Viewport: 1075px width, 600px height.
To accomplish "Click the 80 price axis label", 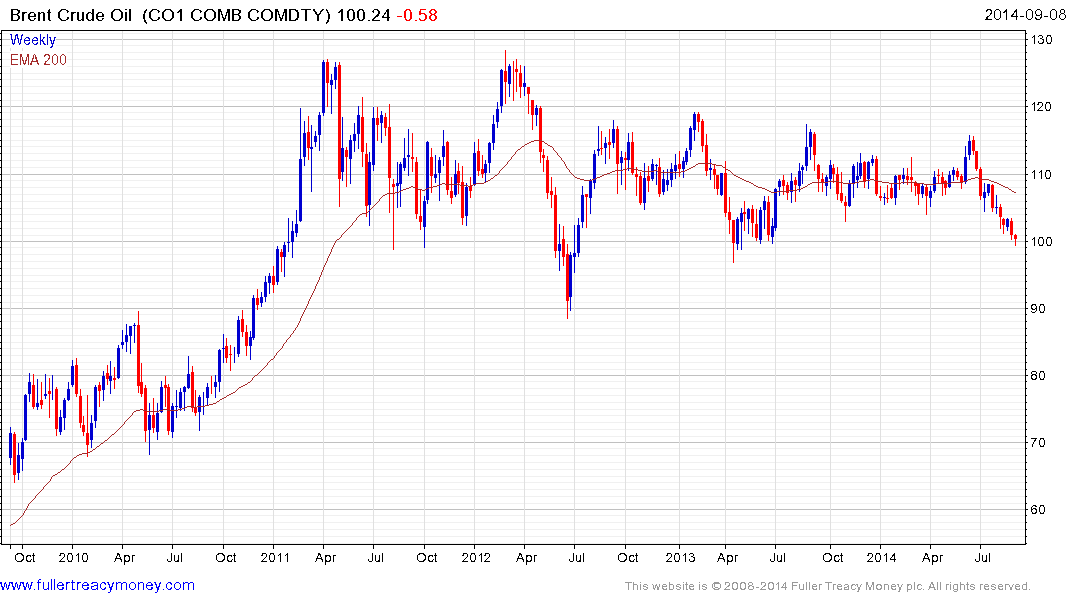I will [1038, 376].
